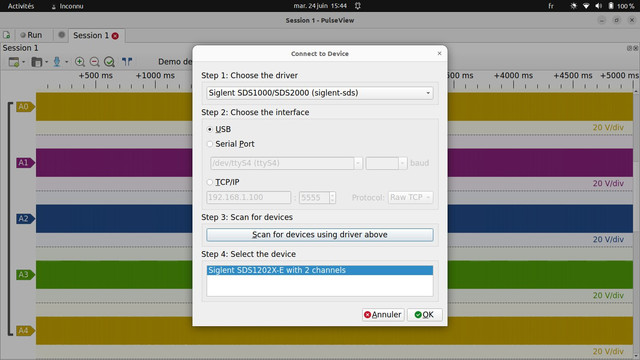Click the A4 channel label
The height and width of the screenshot is (360, 640).
tap(25, 331)
